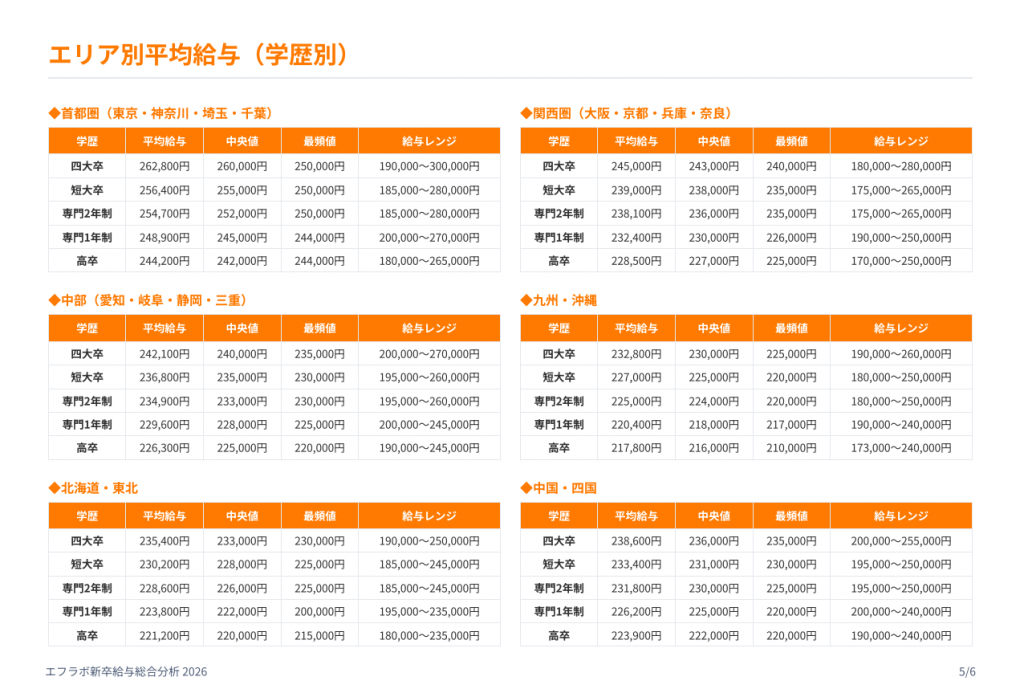
Task: Select 専門2年制 row label in 中部 table
Action: 87,401
